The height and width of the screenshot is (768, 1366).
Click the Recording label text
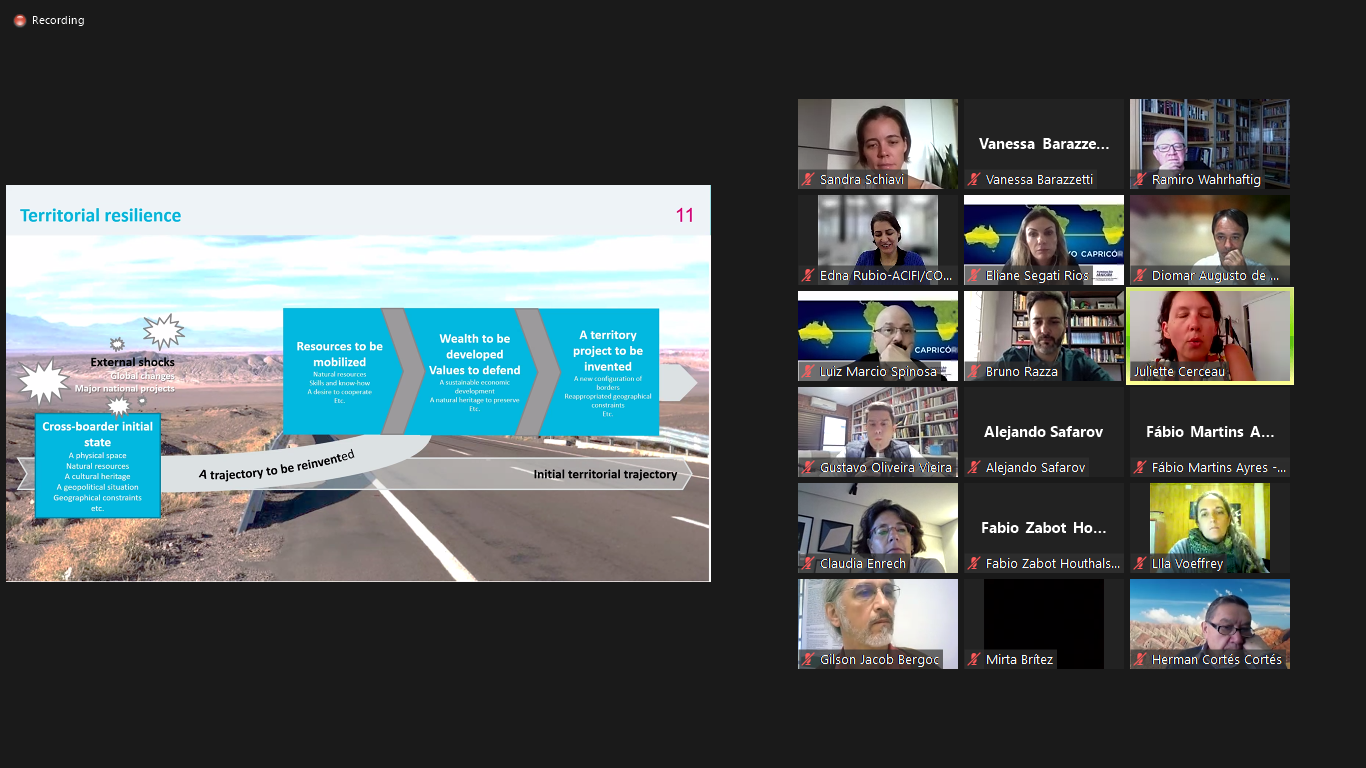(58, 20)
